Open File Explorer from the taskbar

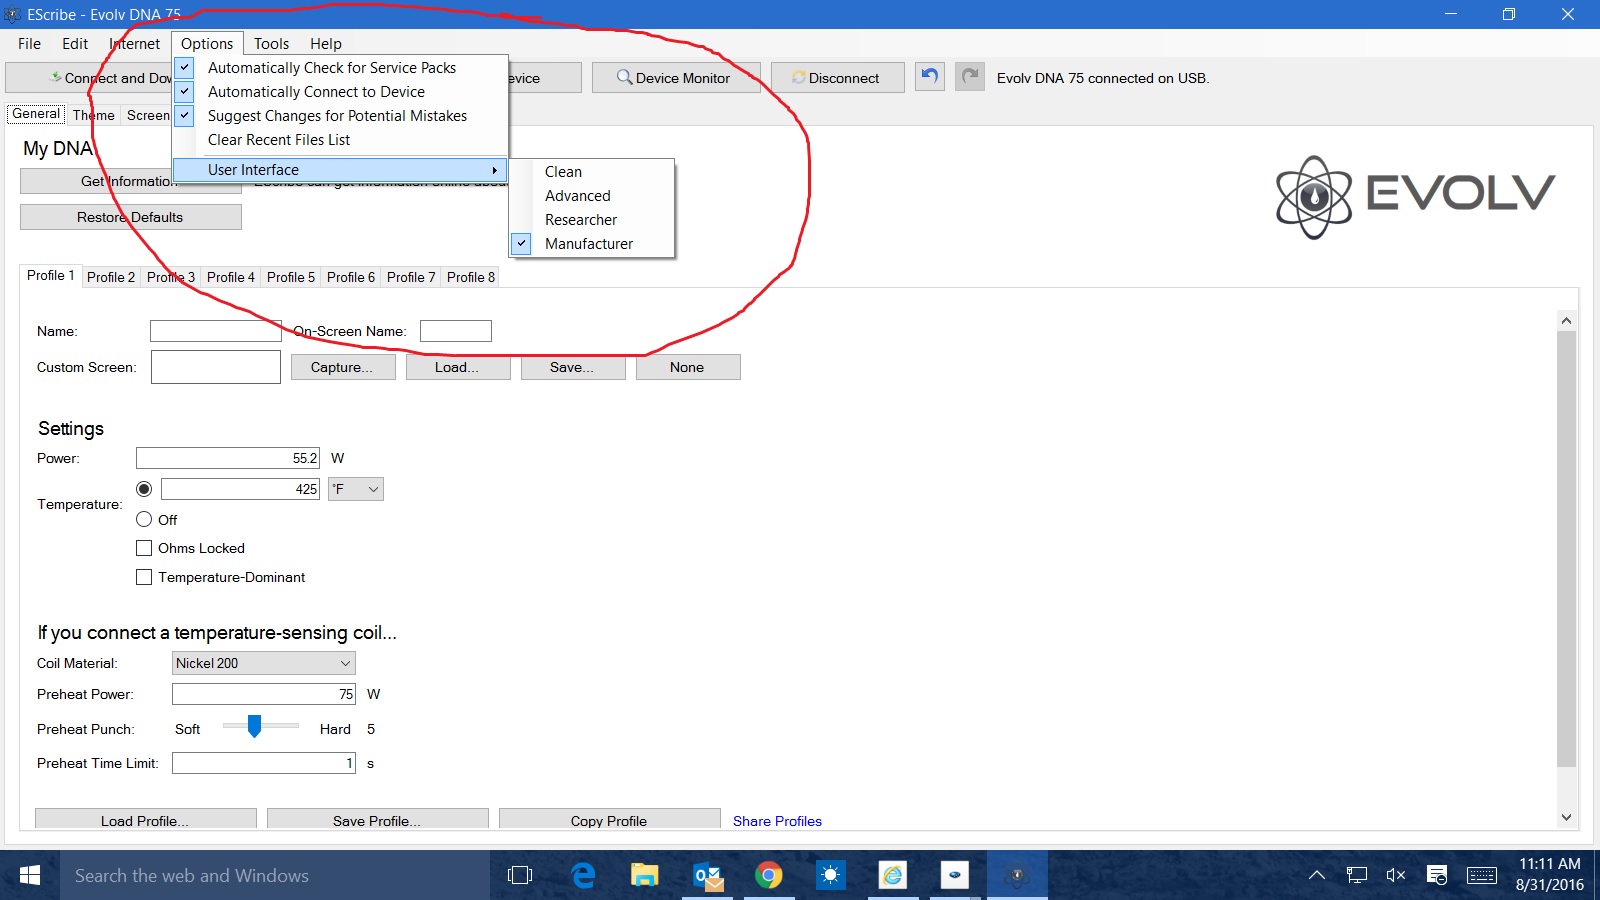click(x=644, y=876)
